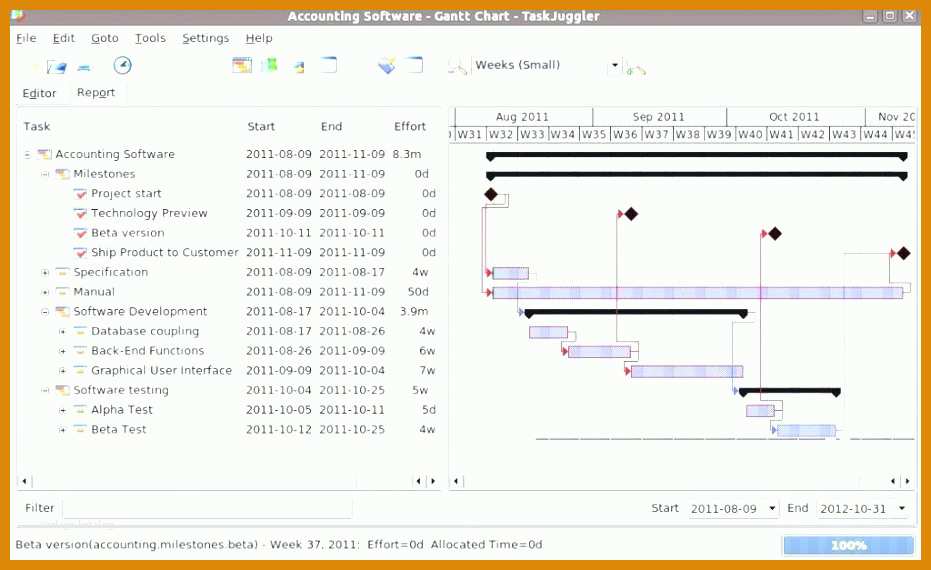Expand the Alpha Test node
Viewport: 931px width, 570px height.
(x=62, y=410)
